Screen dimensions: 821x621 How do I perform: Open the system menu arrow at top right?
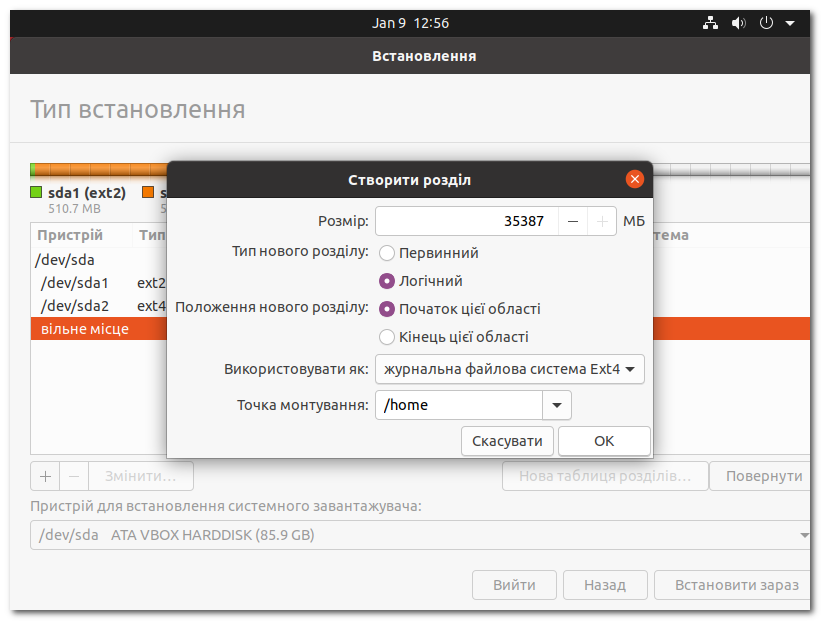(x=790, y=22)
